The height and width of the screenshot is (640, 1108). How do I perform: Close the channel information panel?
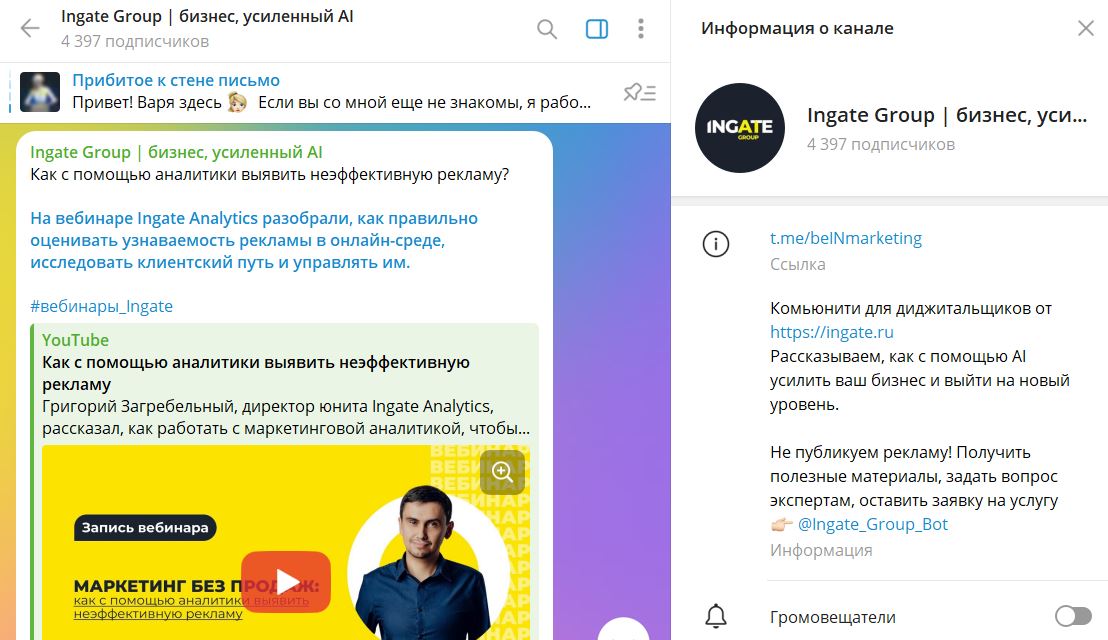pyautogui.click(x=1085, y=28)
